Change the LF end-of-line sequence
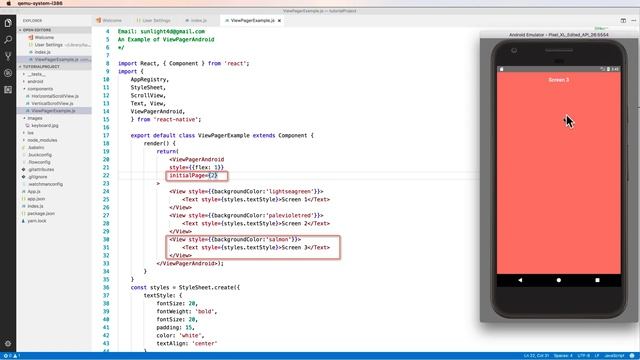The width and height of the screenshot is (640, 360). 597,356
